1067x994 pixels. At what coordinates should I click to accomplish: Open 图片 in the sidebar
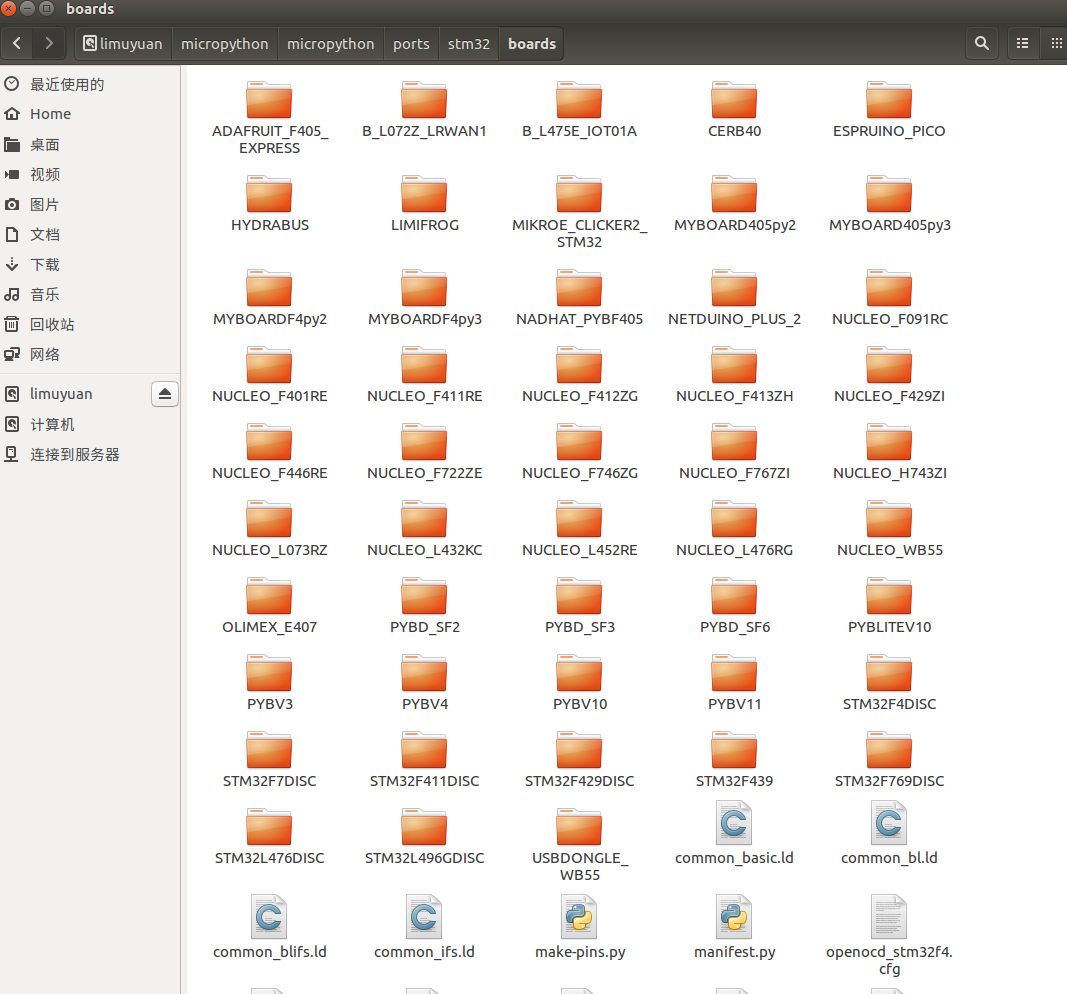click(x=90, y=204)
